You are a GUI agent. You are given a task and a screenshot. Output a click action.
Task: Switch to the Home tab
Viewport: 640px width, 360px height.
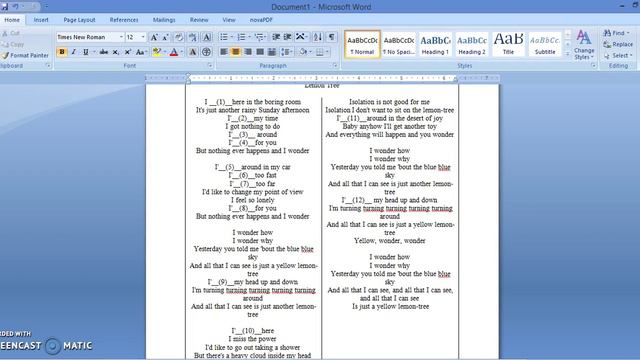[12, 20]
